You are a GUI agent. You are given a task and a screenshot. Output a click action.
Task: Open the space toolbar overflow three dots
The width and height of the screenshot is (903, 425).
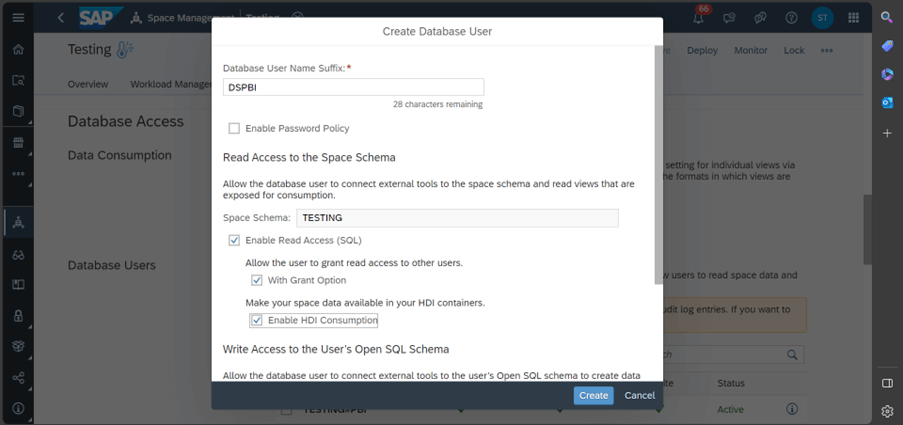[x=826, y=50]
